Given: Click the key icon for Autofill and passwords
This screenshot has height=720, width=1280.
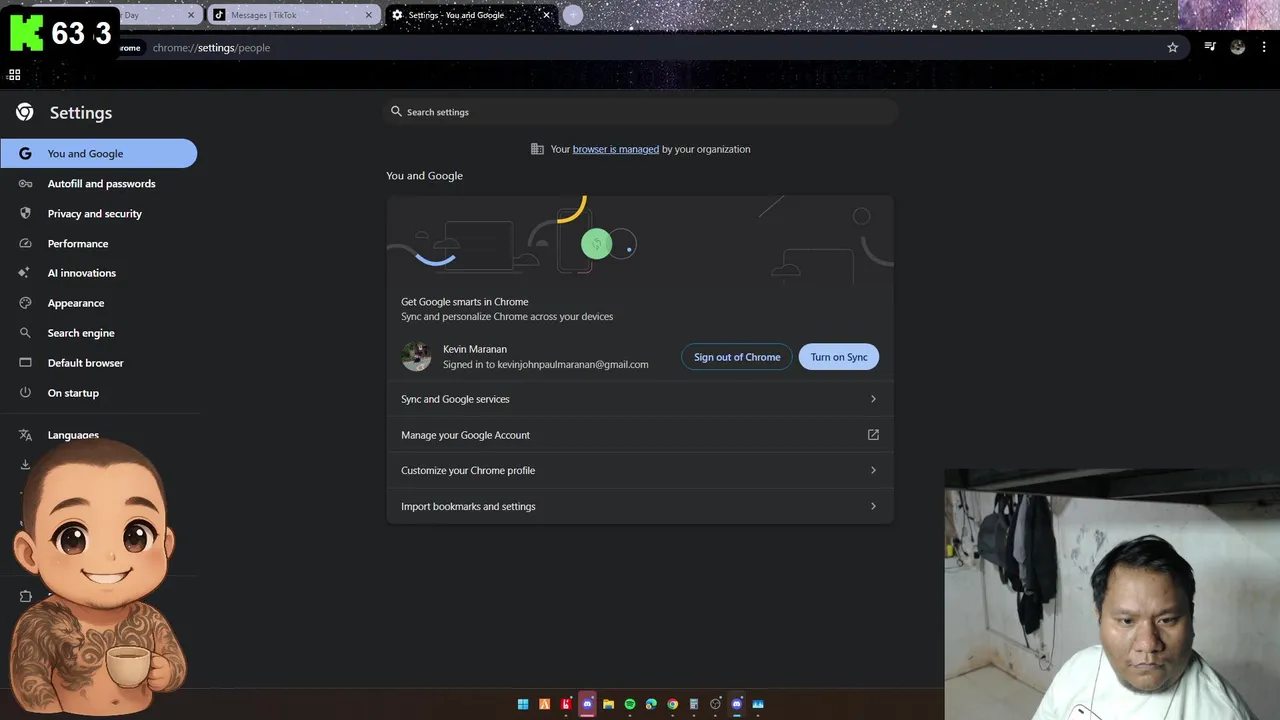Looking at the screenshot, I should [25, 183].
